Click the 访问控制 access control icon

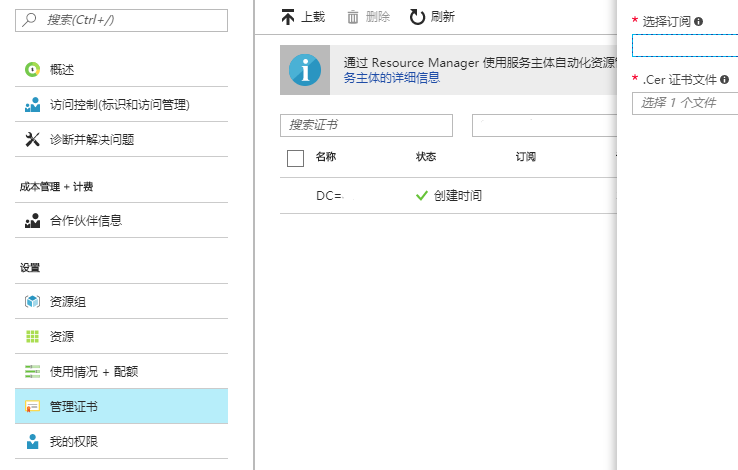32,104
